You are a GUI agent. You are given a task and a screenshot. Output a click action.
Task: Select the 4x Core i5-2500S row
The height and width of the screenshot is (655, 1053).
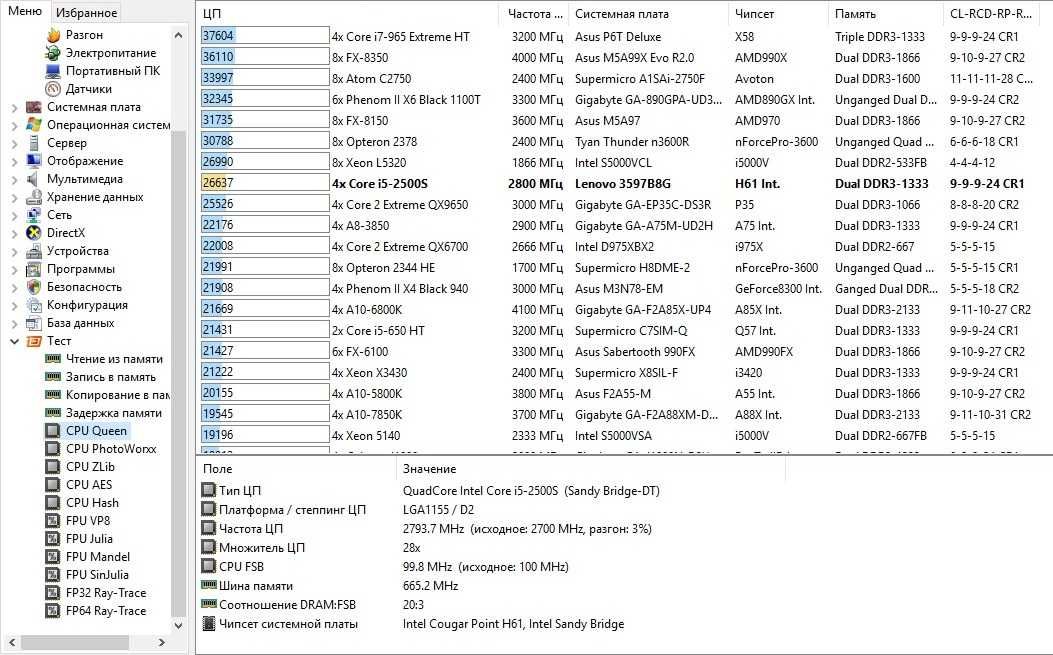click(618, 183)
